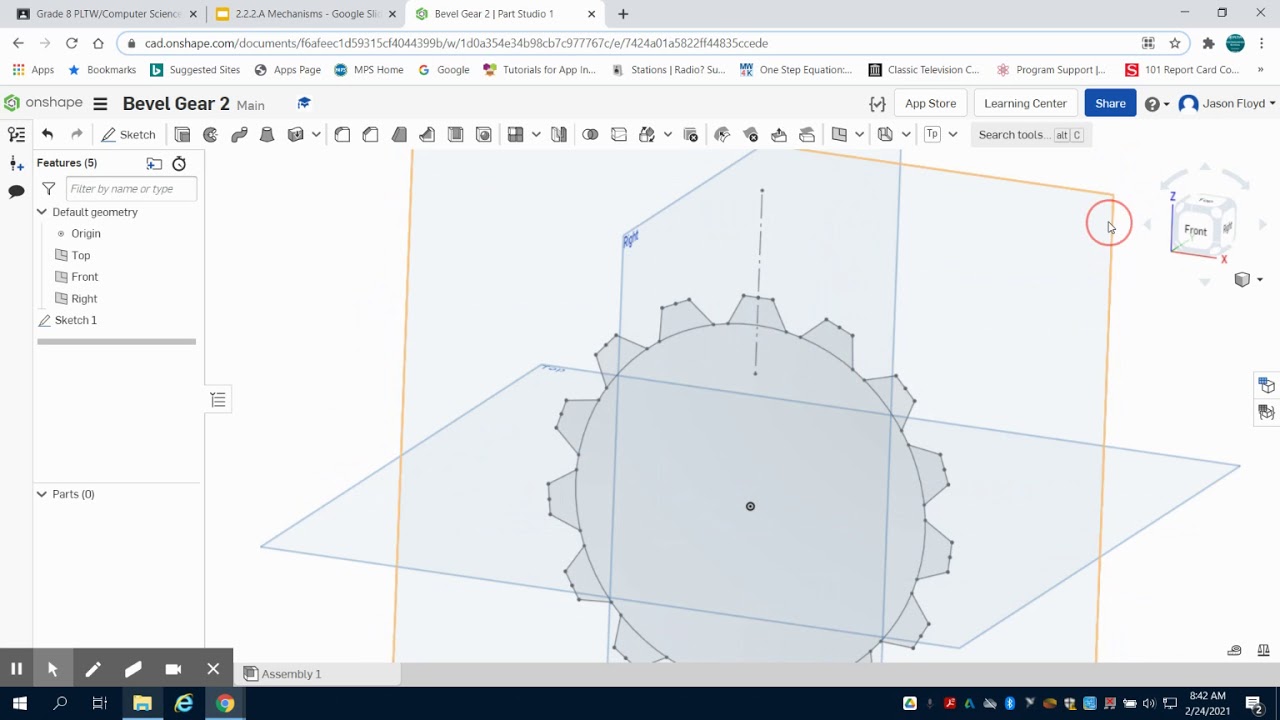1280x720 pixels.
Task: Open the Onshape hamburger menu
Action: pyautogui.click(x=100, y=104)
